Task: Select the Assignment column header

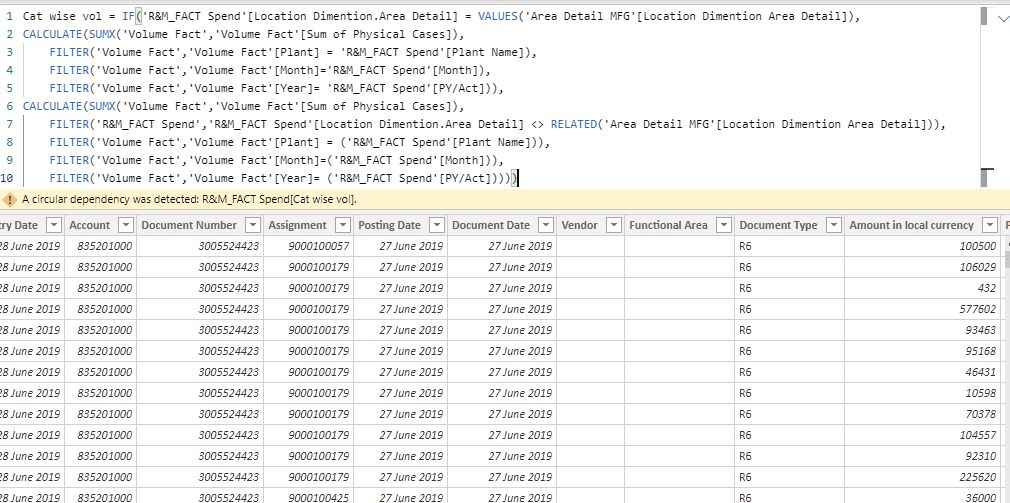Action: point(298,225)
